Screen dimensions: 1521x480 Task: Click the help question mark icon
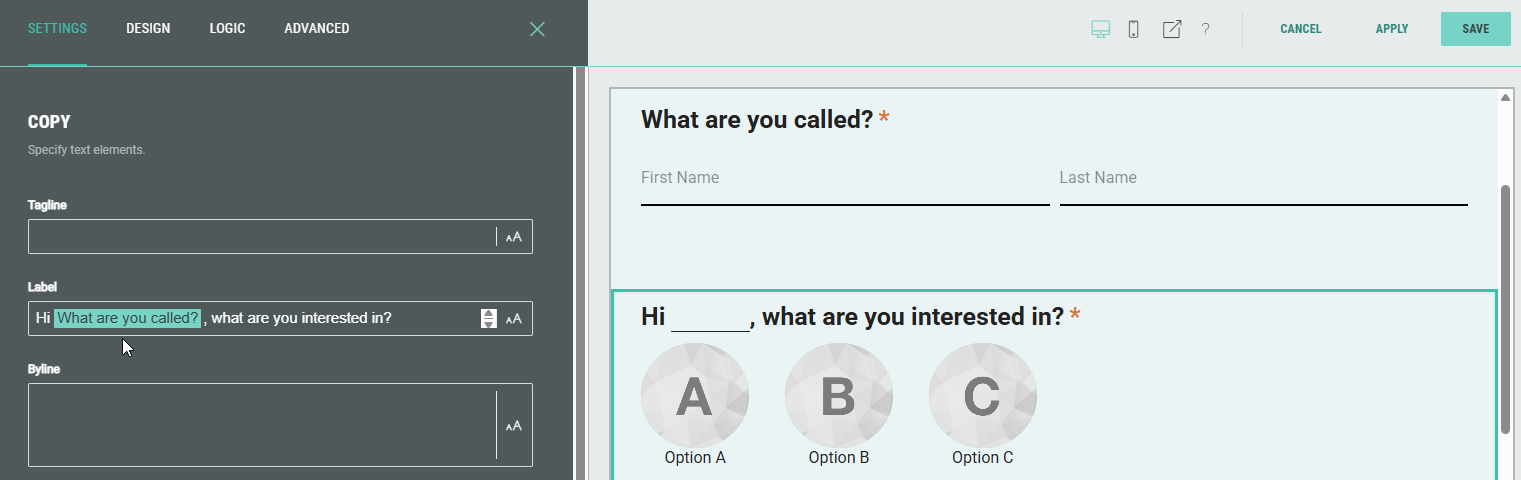pyautogui.click(x=1205, y=29)
